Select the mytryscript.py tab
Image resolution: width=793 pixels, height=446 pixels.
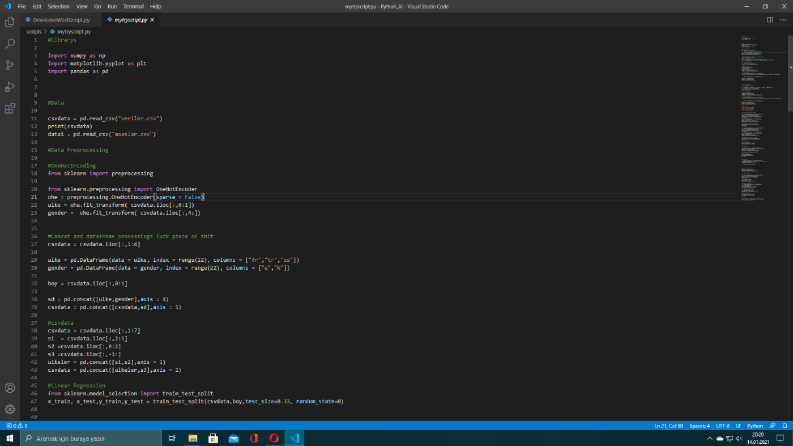[130, 20]
